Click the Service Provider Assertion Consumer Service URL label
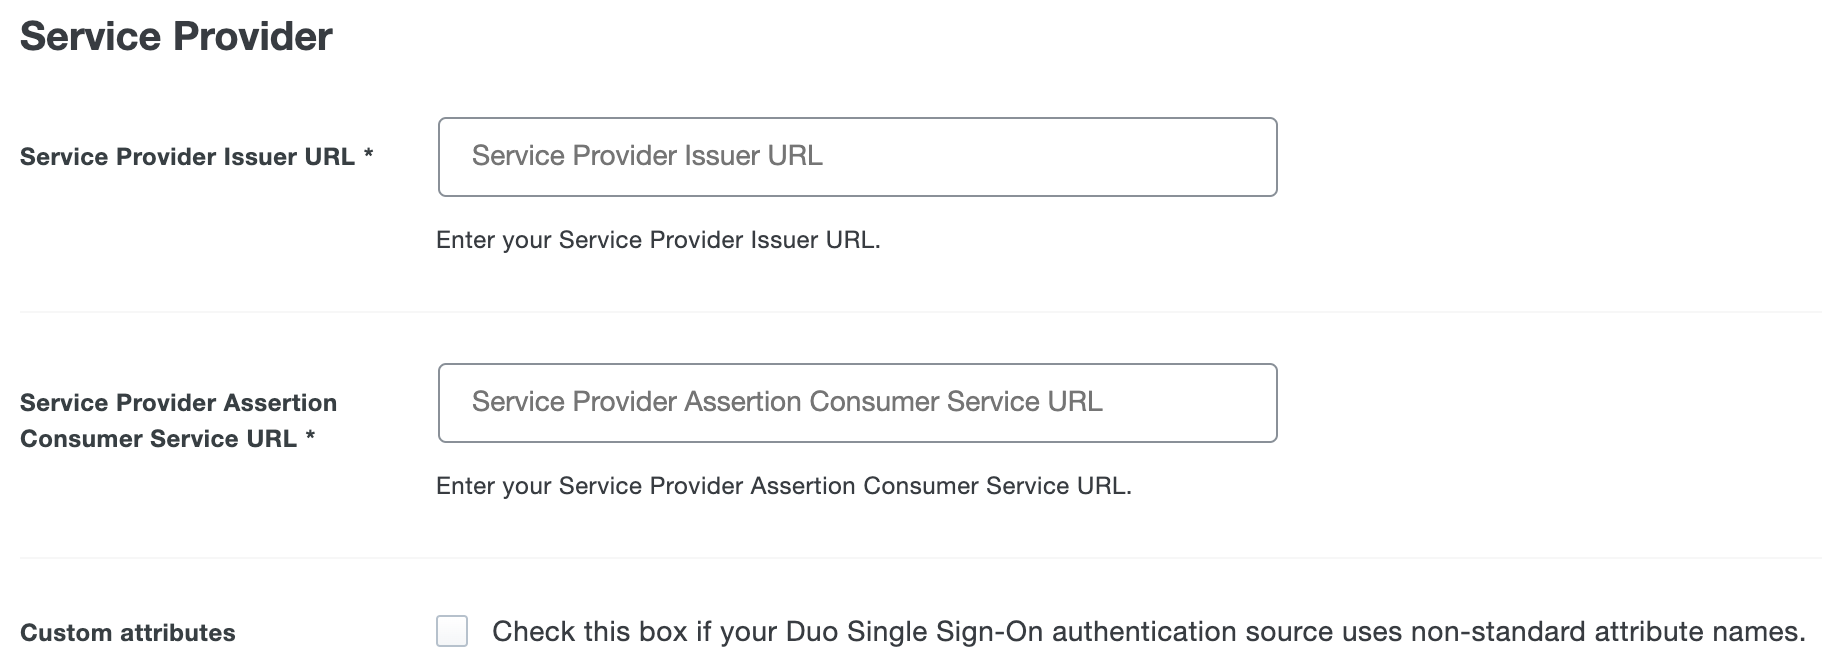This screenshot has height=672, width=1822. pos(178,420)
